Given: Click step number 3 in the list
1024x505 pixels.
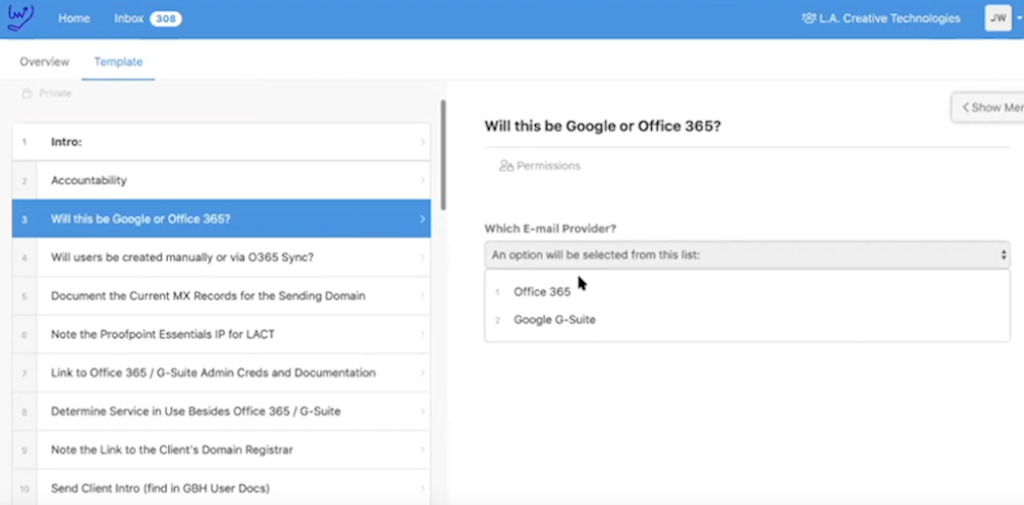Looking at the screenshot, I should (24, 219).
